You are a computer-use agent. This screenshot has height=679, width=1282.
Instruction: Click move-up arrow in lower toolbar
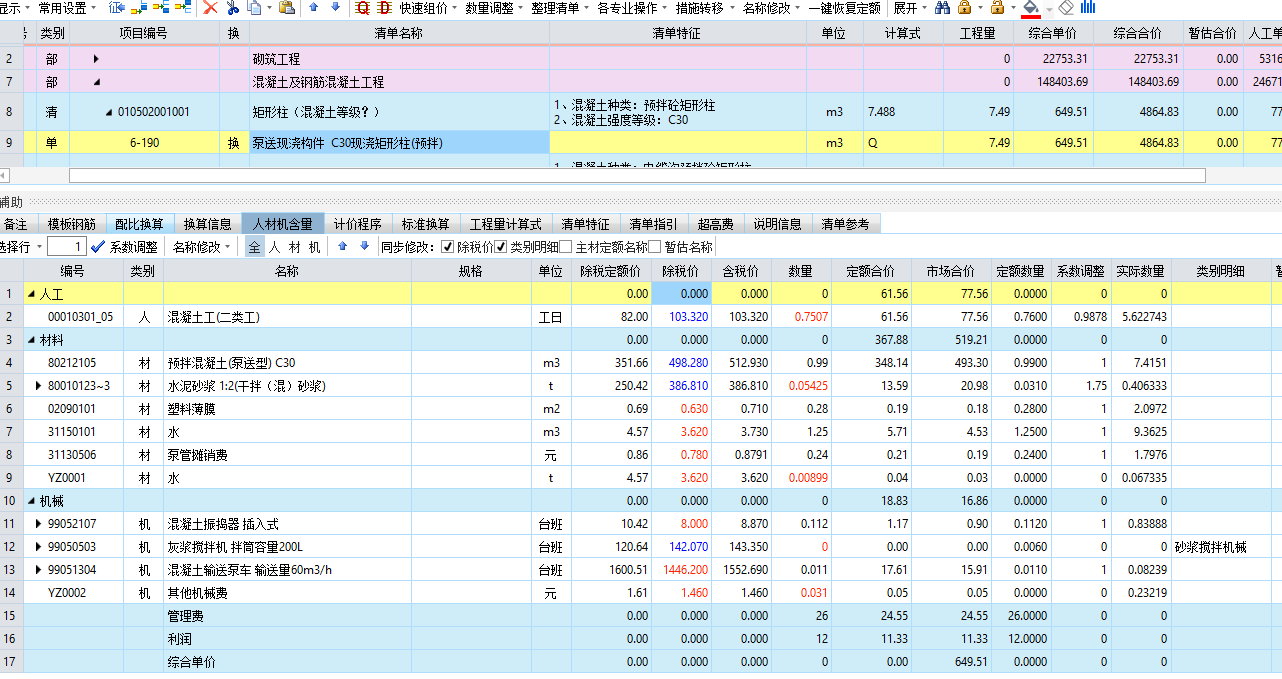tap(342, 246)
